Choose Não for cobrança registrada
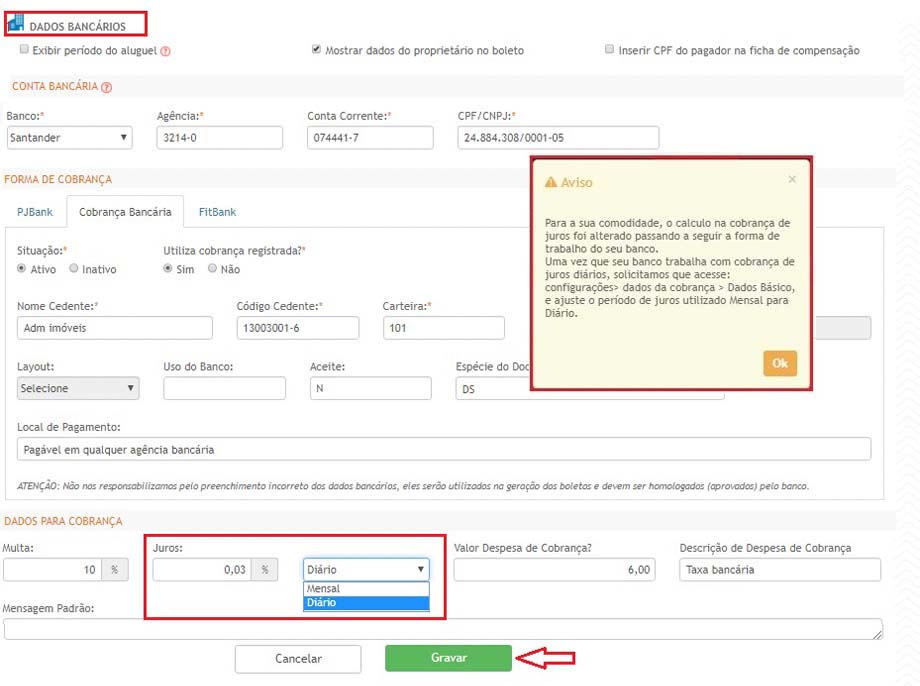920x686 pixels. [x=213, y=269]
